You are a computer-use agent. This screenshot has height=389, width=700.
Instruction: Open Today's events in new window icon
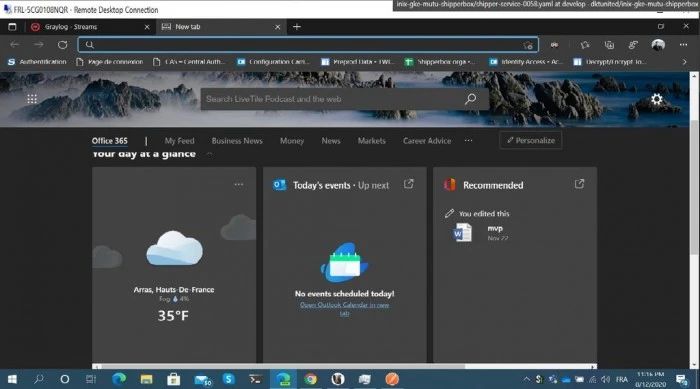click(408, 184)
